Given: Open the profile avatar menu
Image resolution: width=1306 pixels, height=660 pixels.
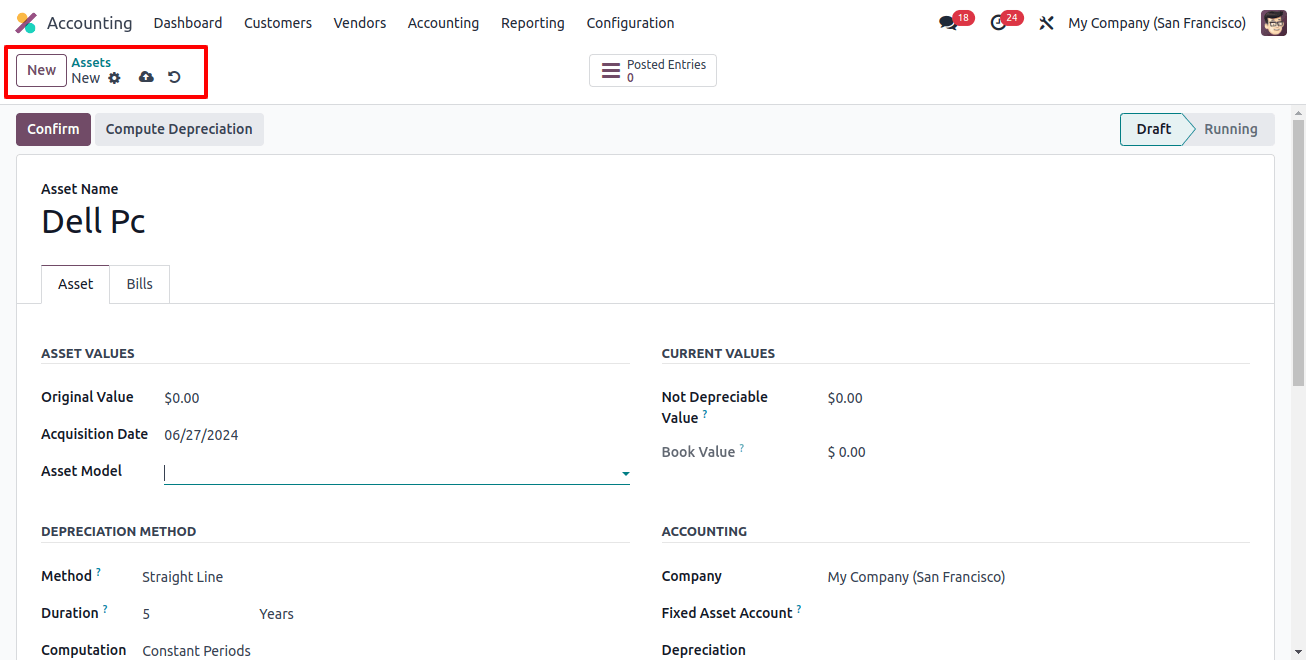Looking at the screenshot, I should (x=1274, y=21).
